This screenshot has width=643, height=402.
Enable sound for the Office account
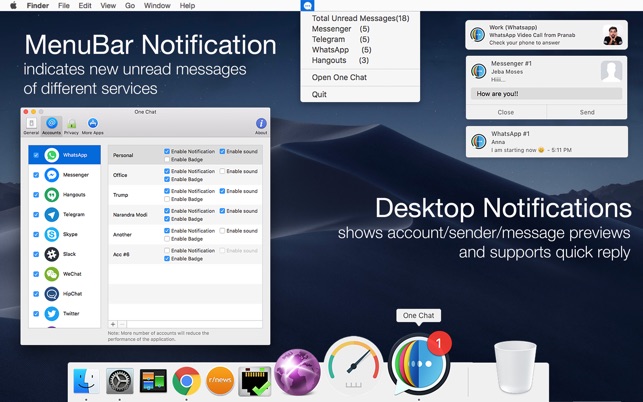(x=223, y=171)
